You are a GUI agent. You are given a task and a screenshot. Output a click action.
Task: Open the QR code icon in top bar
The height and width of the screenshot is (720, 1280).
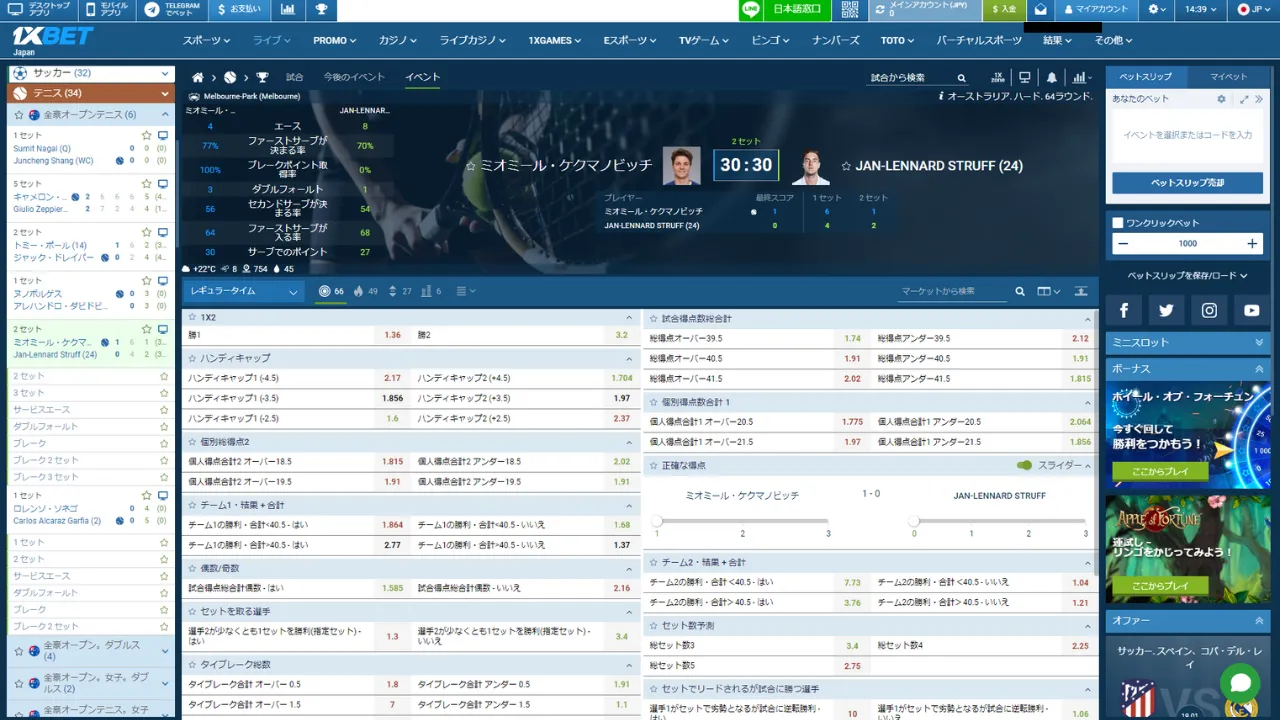click(850, 10)
